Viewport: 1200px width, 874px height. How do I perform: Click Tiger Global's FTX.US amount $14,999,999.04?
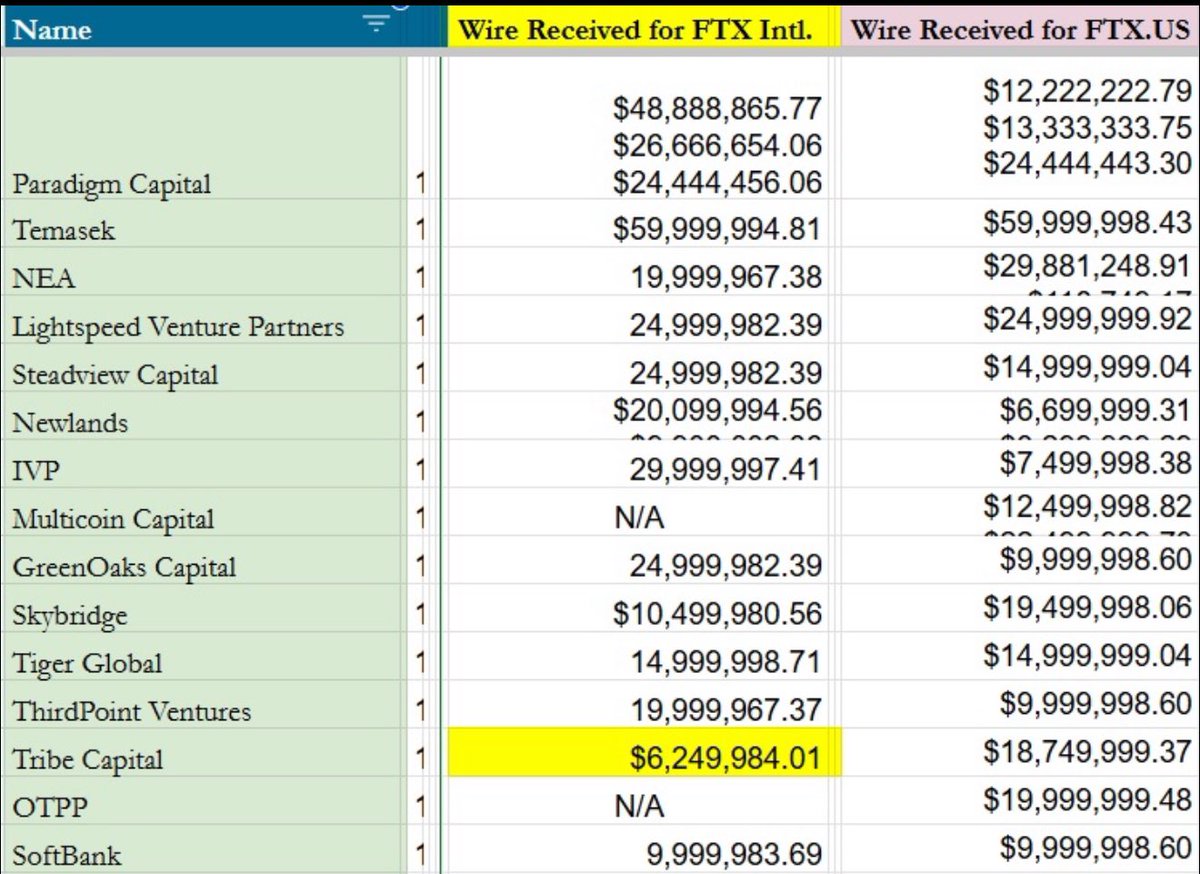tap(1087, 654)
